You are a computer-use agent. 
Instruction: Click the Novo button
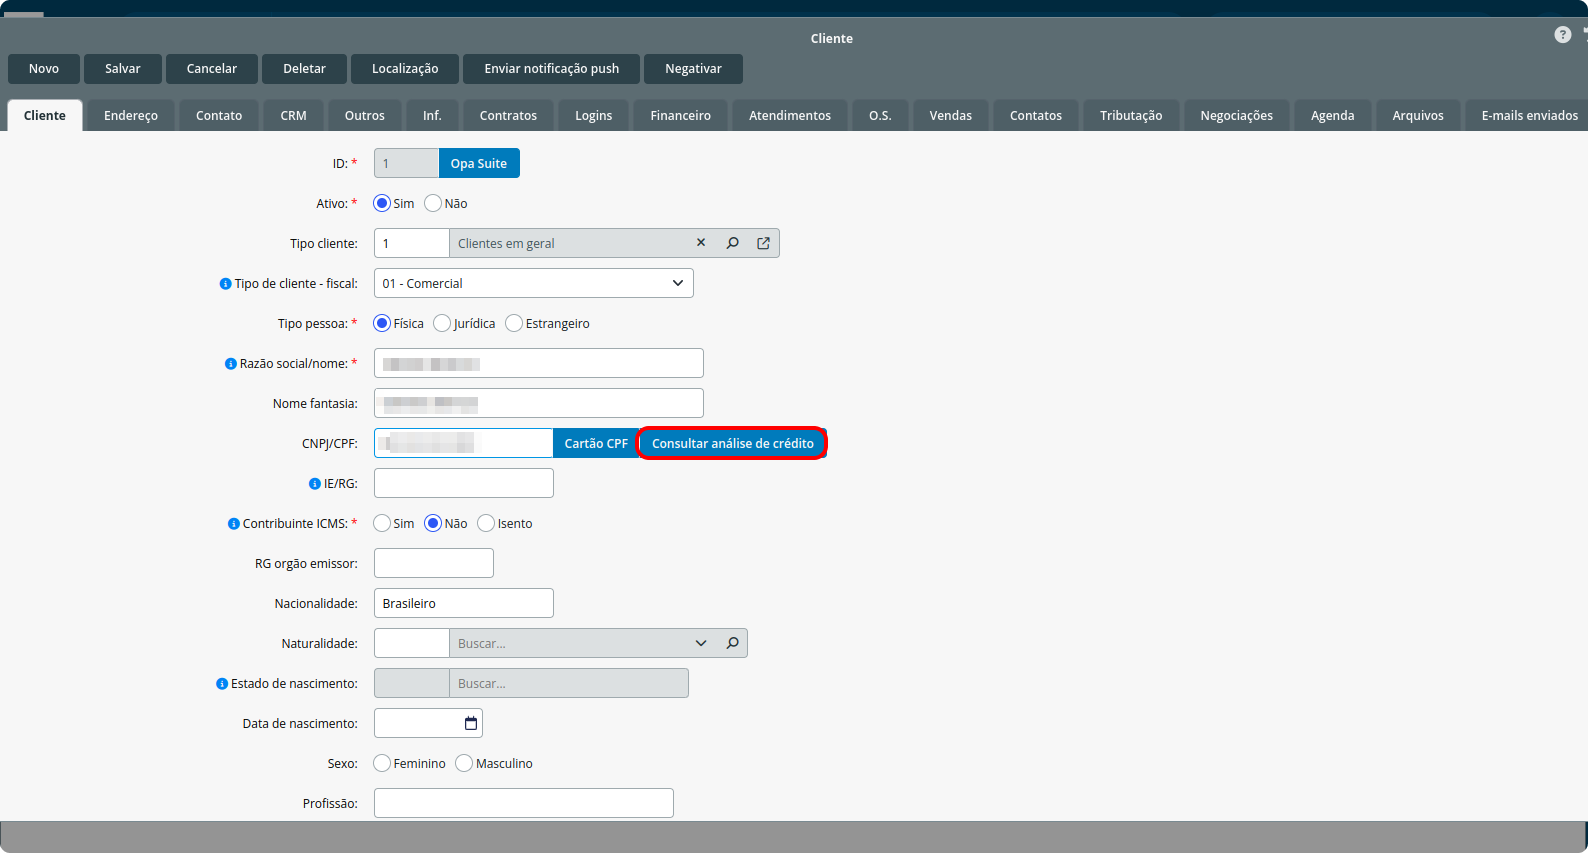[x=44, y=69]
